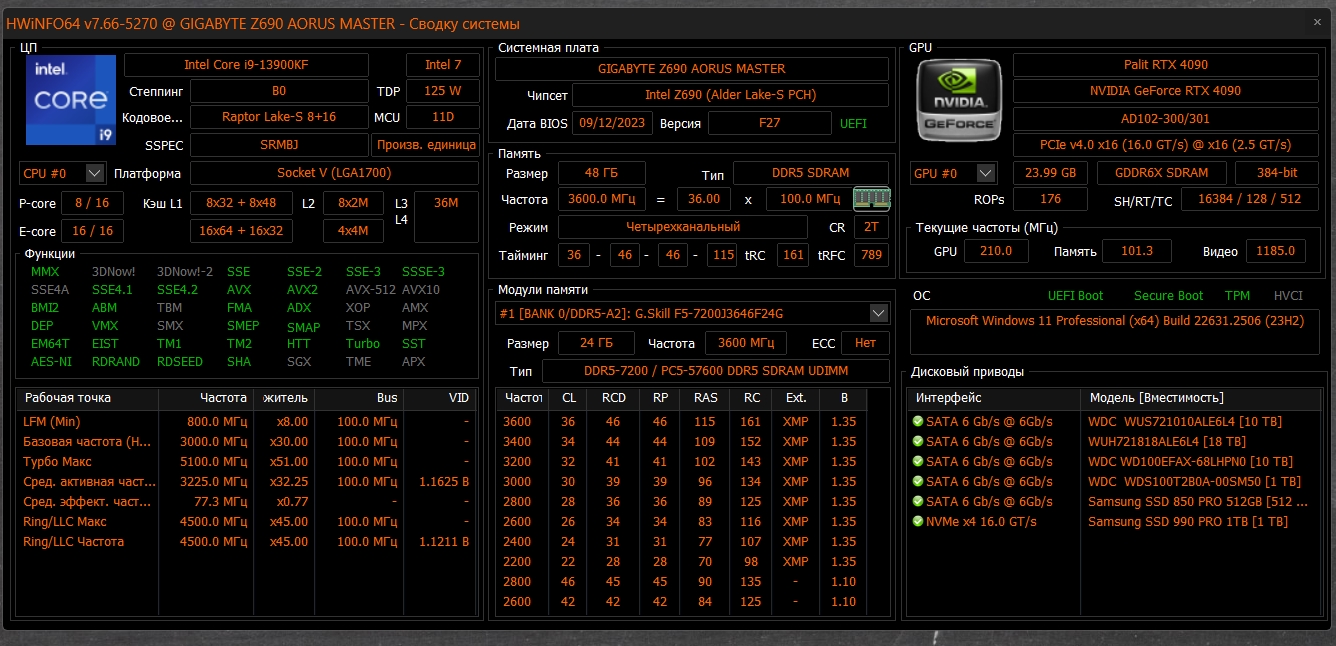Click the HVCI indicator

click(x=1288, y=296)
